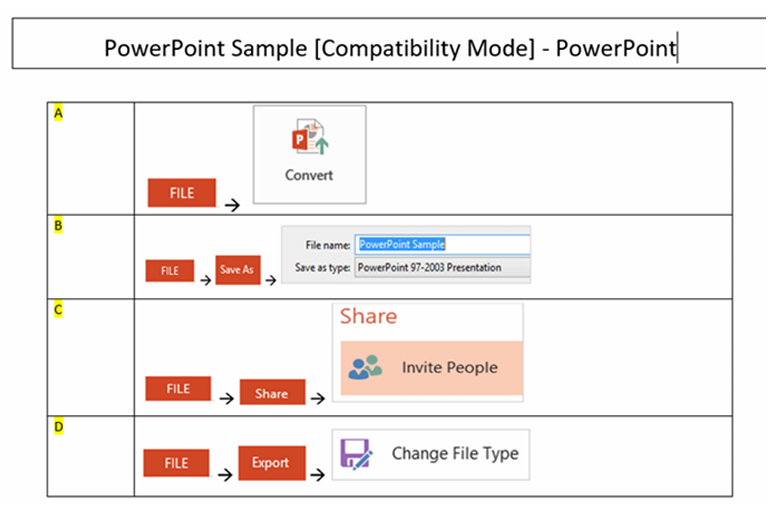Select the yellow highlighted A option label
This screenshot has width=770, height=511.
click(x=58, y=113)
